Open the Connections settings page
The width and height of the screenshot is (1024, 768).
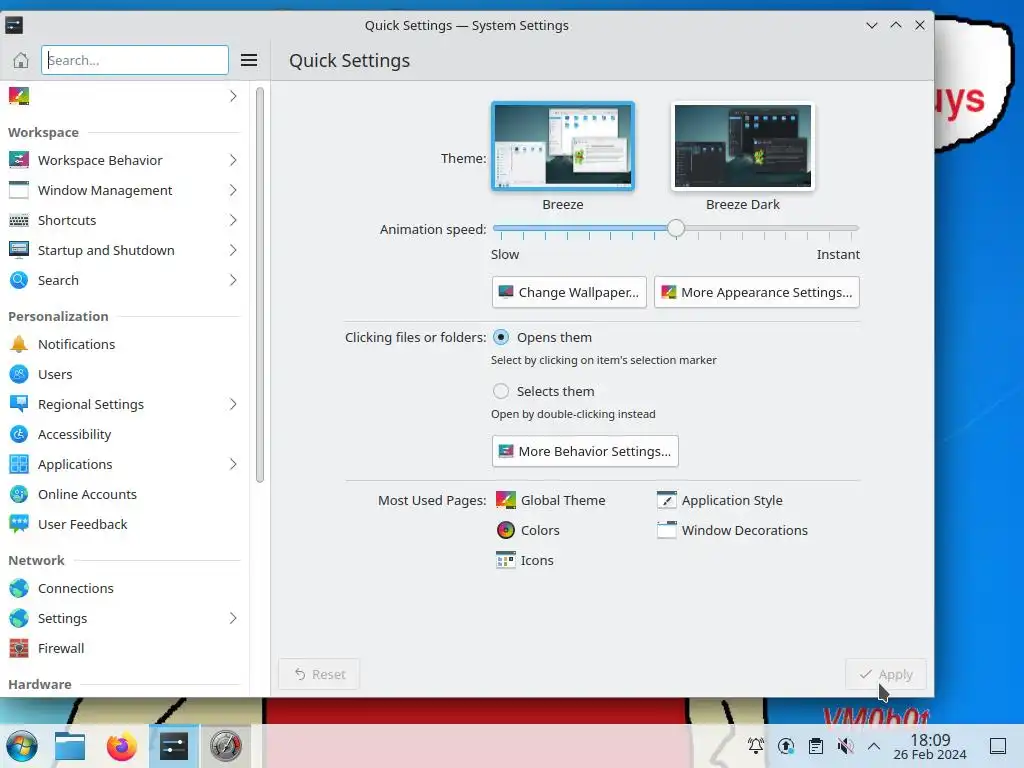click(124, 588)
